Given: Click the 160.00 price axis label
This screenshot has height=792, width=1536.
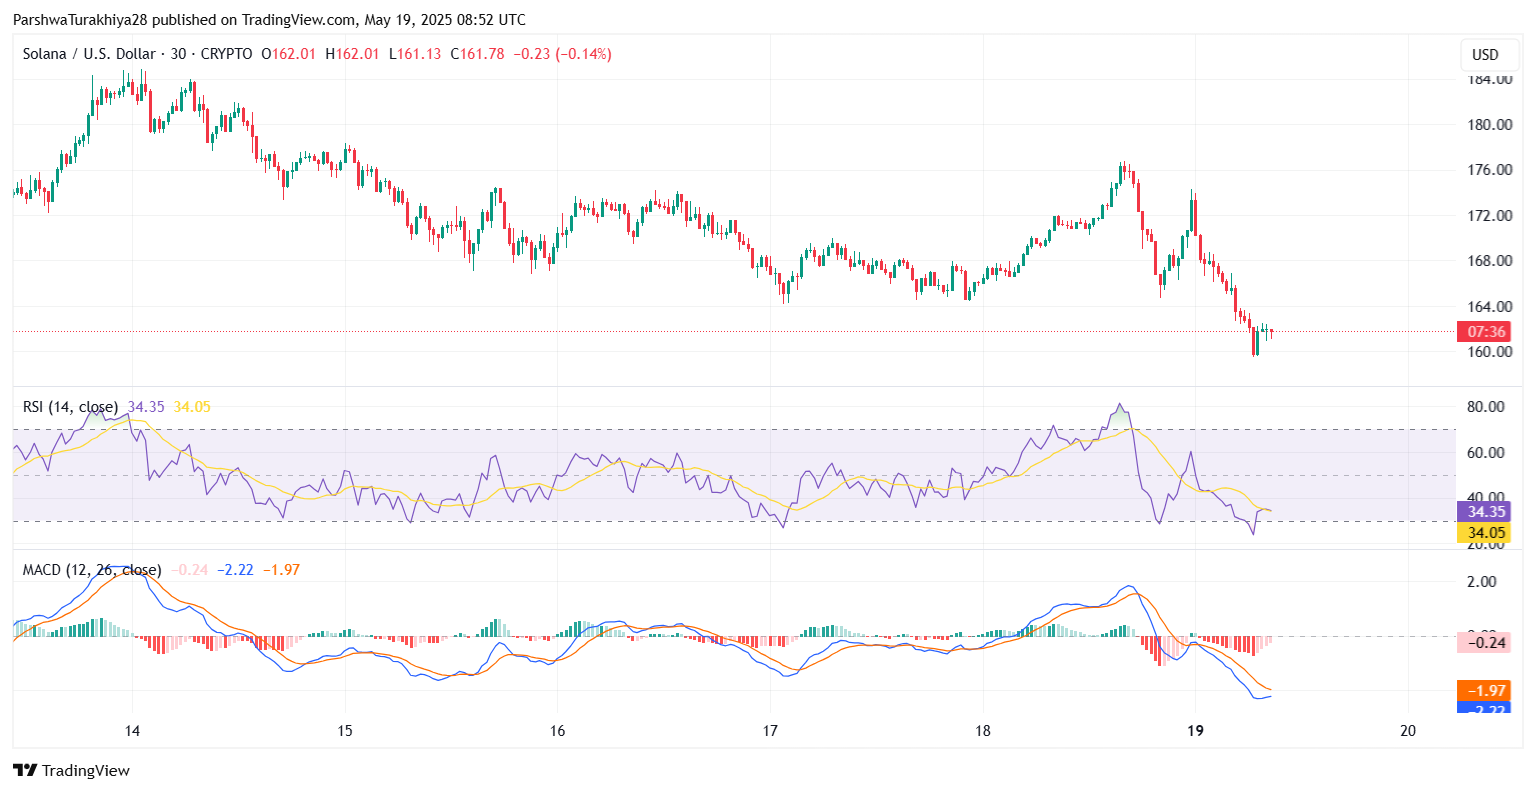Looking at the screenshot, I should 1489,352.
